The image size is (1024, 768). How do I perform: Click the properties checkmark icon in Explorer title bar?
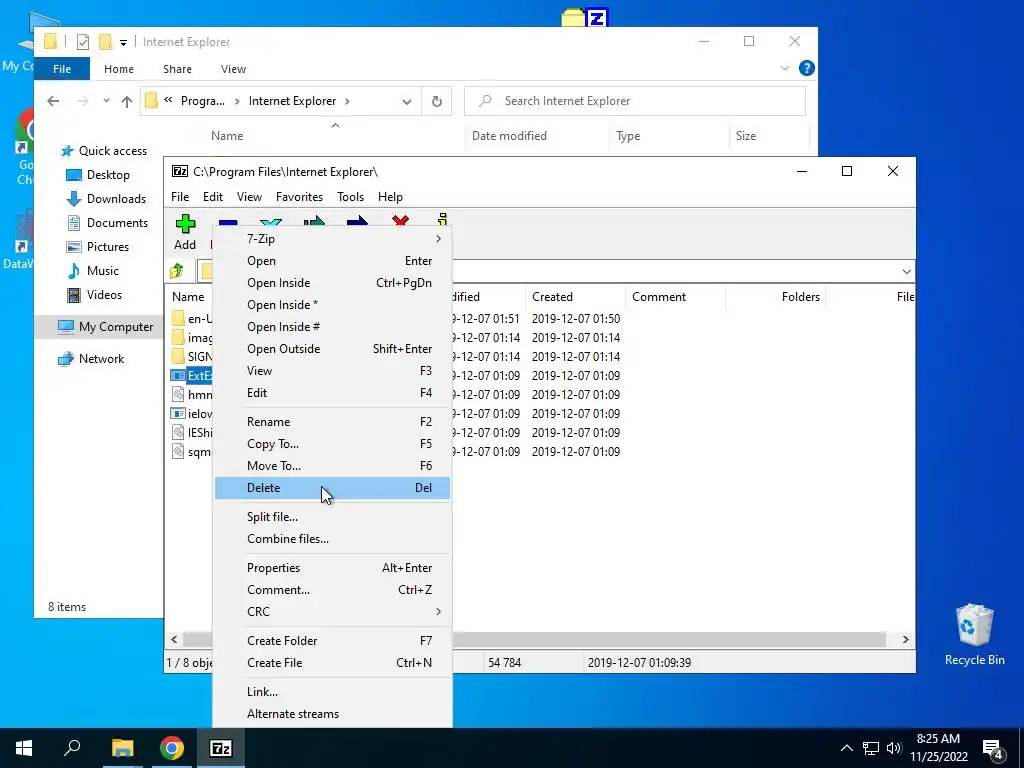point(83,42)
